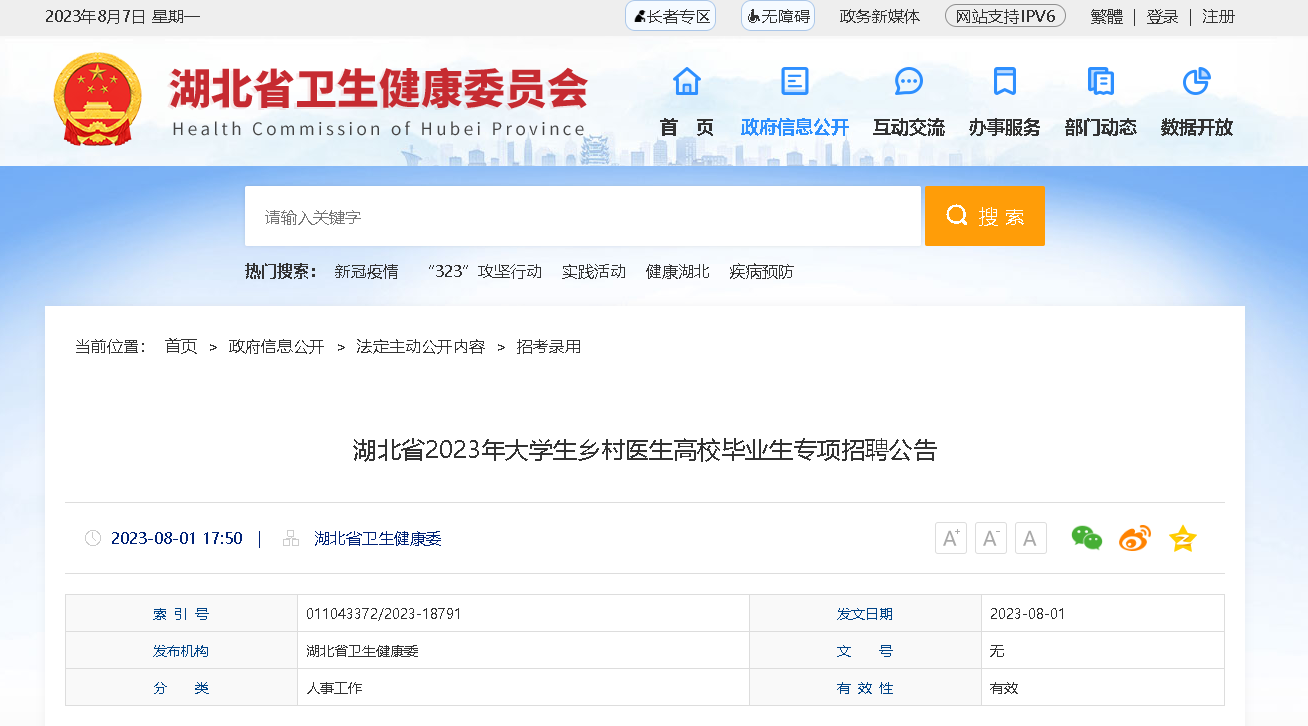The width and height of the screenshot is (1308, 726).
Task: Reset font size with A button
Action: coord(1030,538)
